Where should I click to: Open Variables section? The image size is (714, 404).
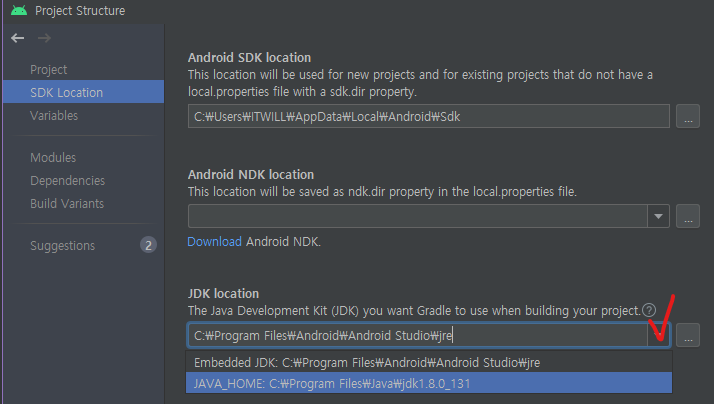[x=54, y=116]
